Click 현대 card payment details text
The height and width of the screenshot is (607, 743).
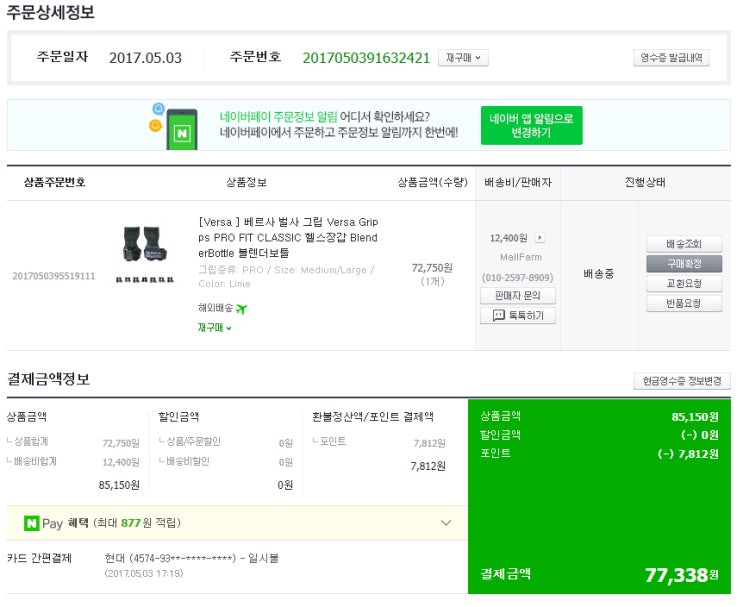[191, 558]
